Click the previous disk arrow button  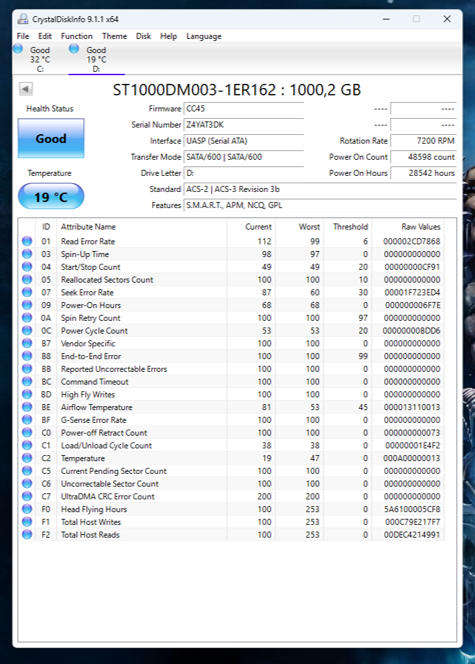[25, 89]
